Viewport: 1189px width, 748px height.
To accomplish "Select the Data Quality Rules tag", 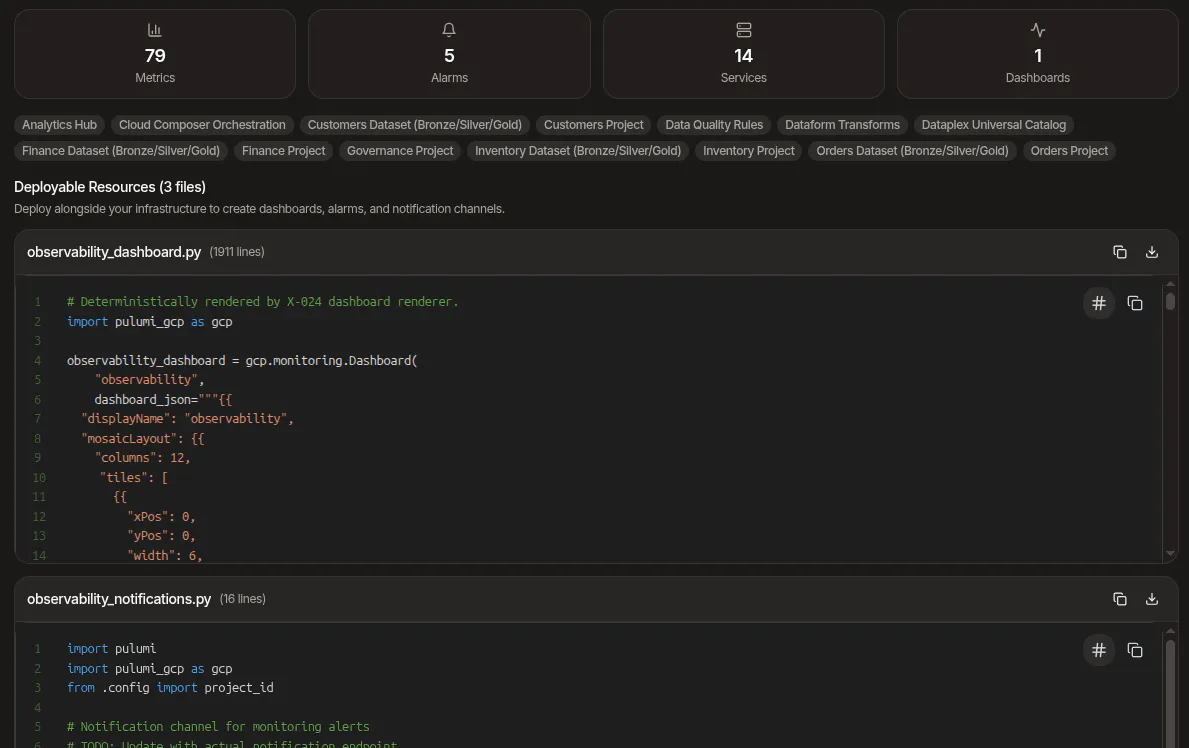I will tap(714, 124).
